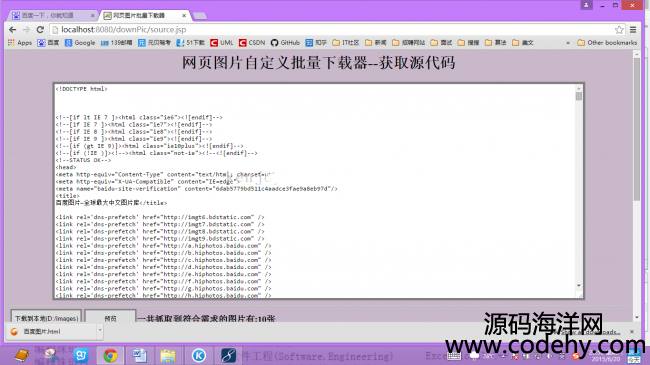Viewport: 650px width, 365px height.
Task: Click the browser back arrow
Action: coord(12,30)
